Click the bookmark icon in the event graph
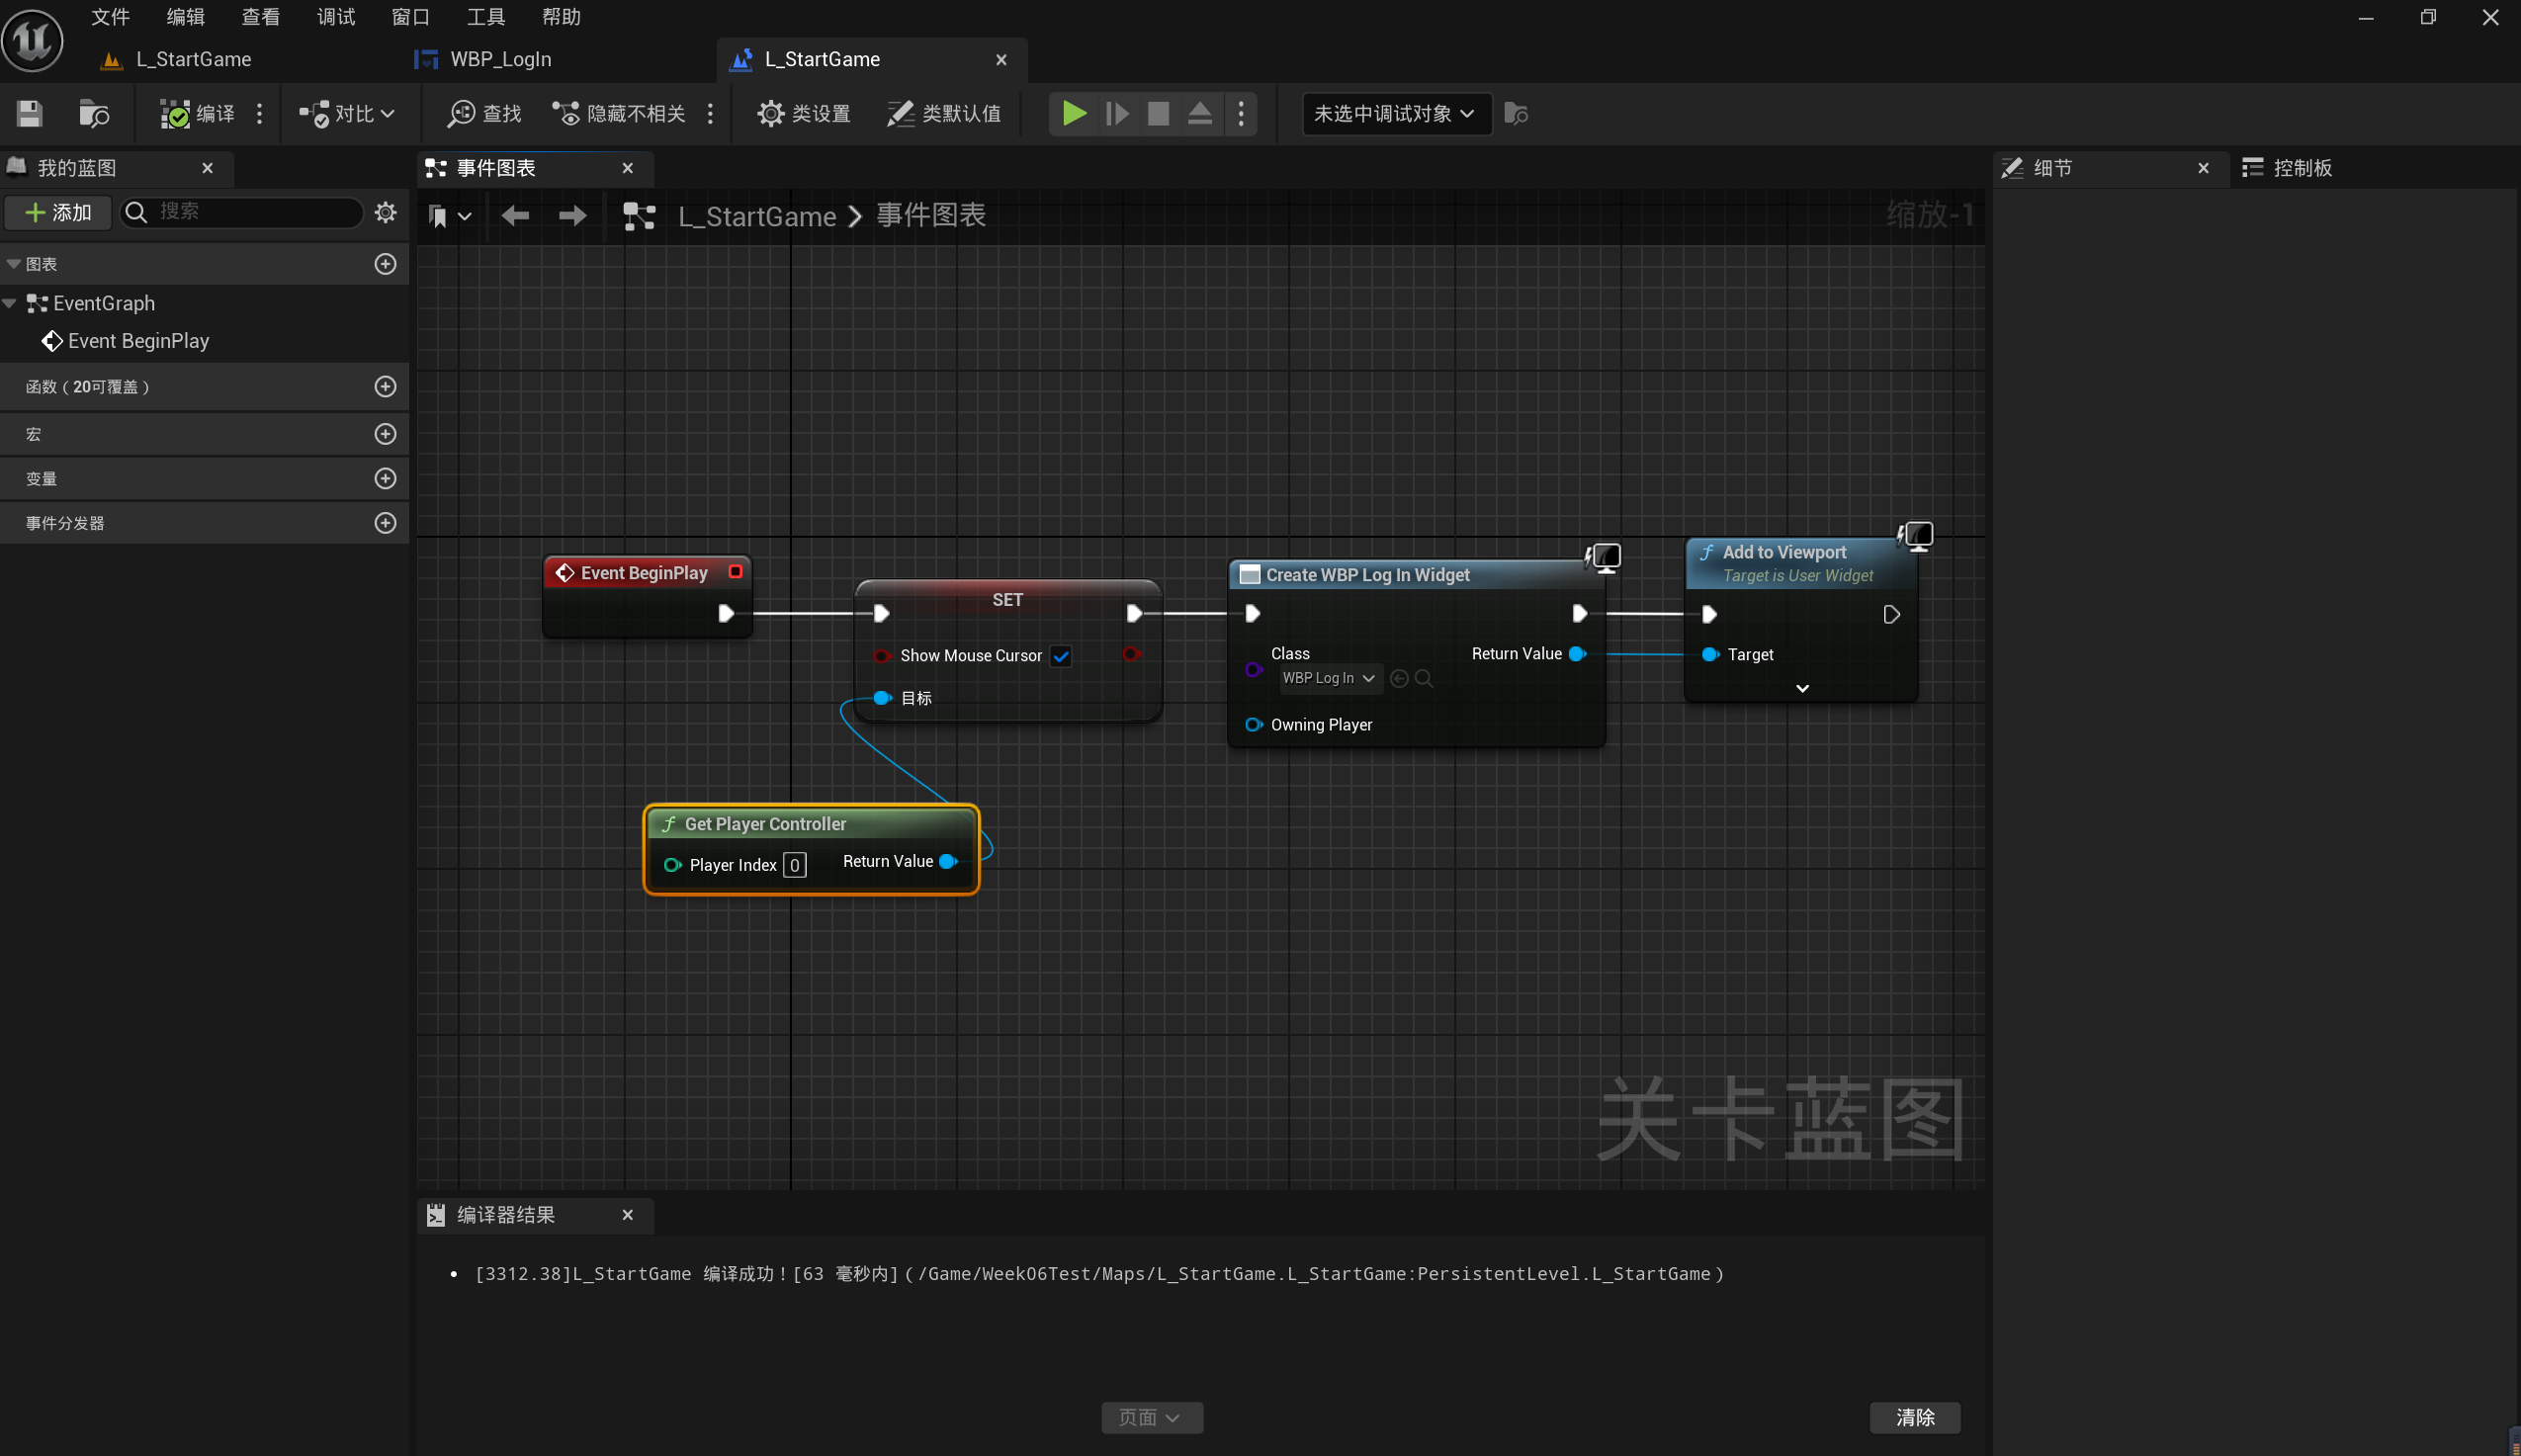 pos(440,216)
